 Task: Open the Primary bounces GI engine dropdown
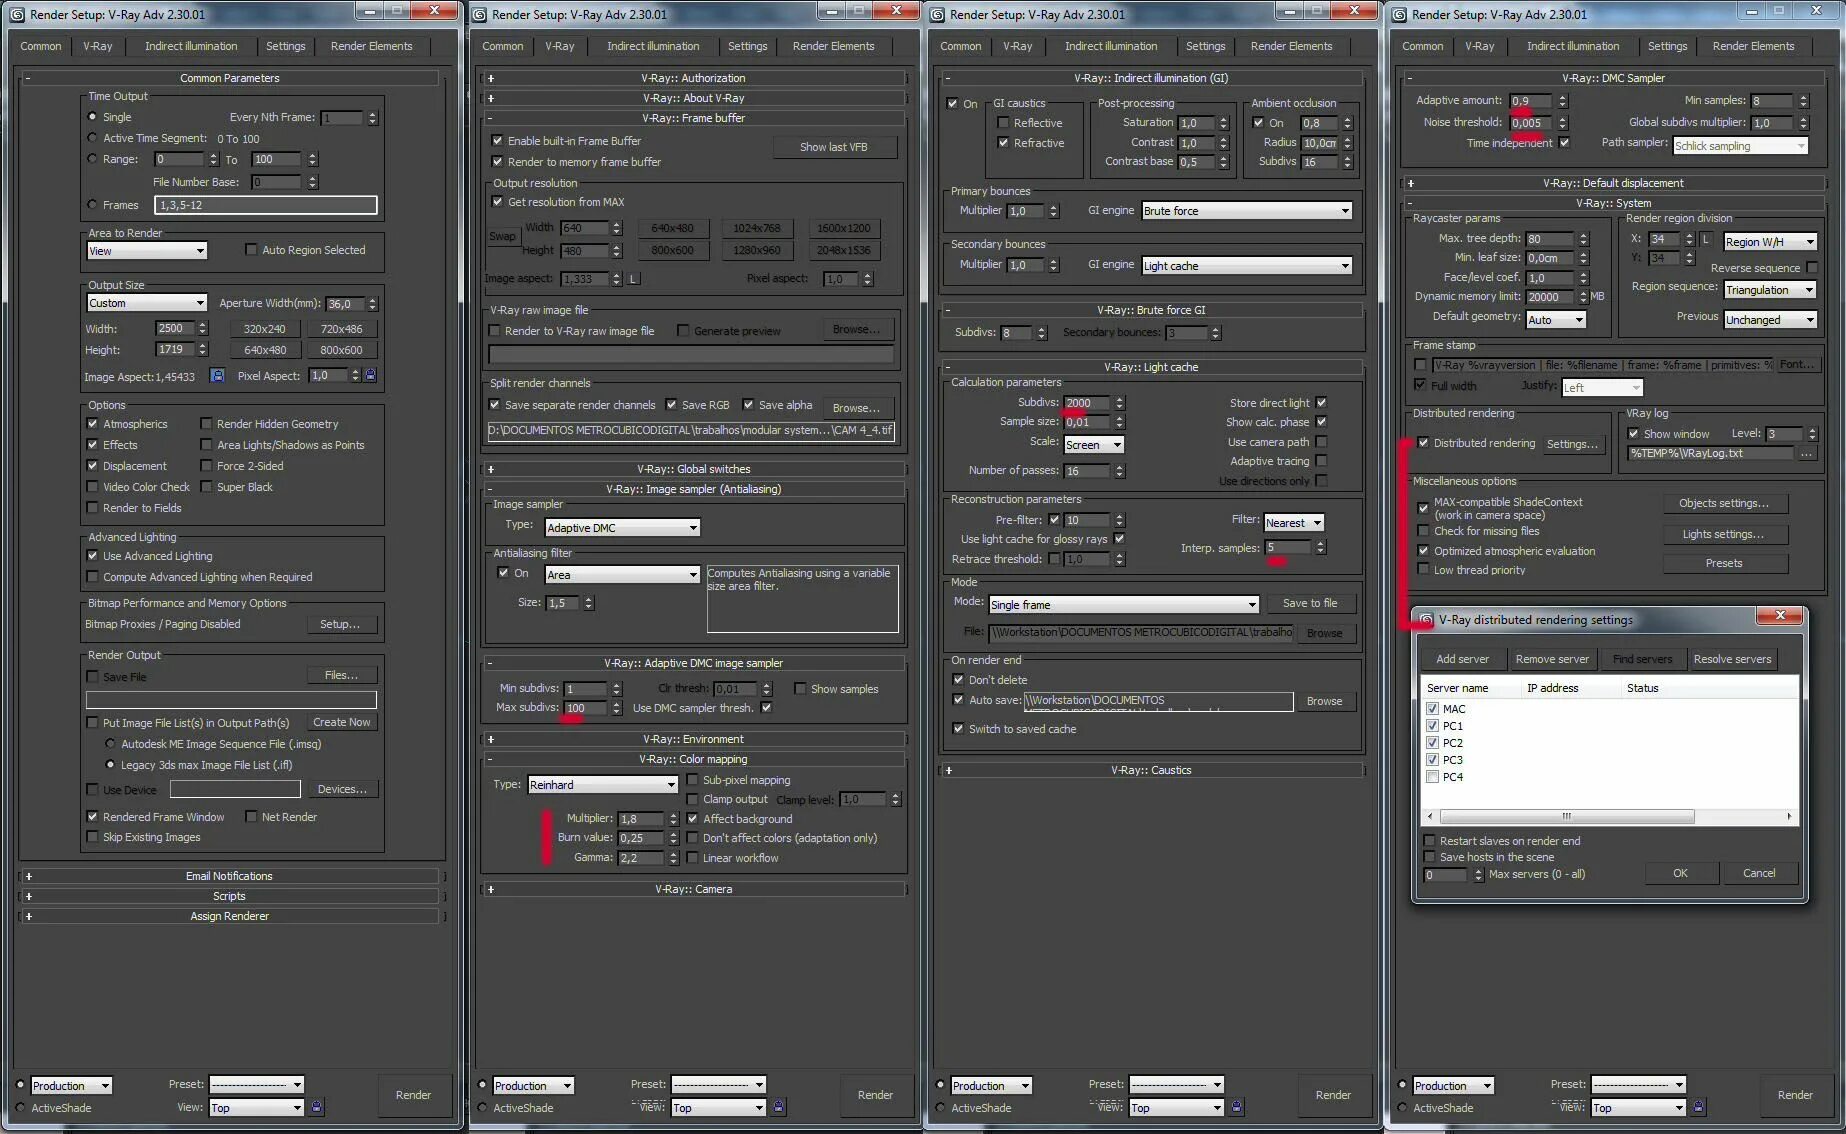1247,211
